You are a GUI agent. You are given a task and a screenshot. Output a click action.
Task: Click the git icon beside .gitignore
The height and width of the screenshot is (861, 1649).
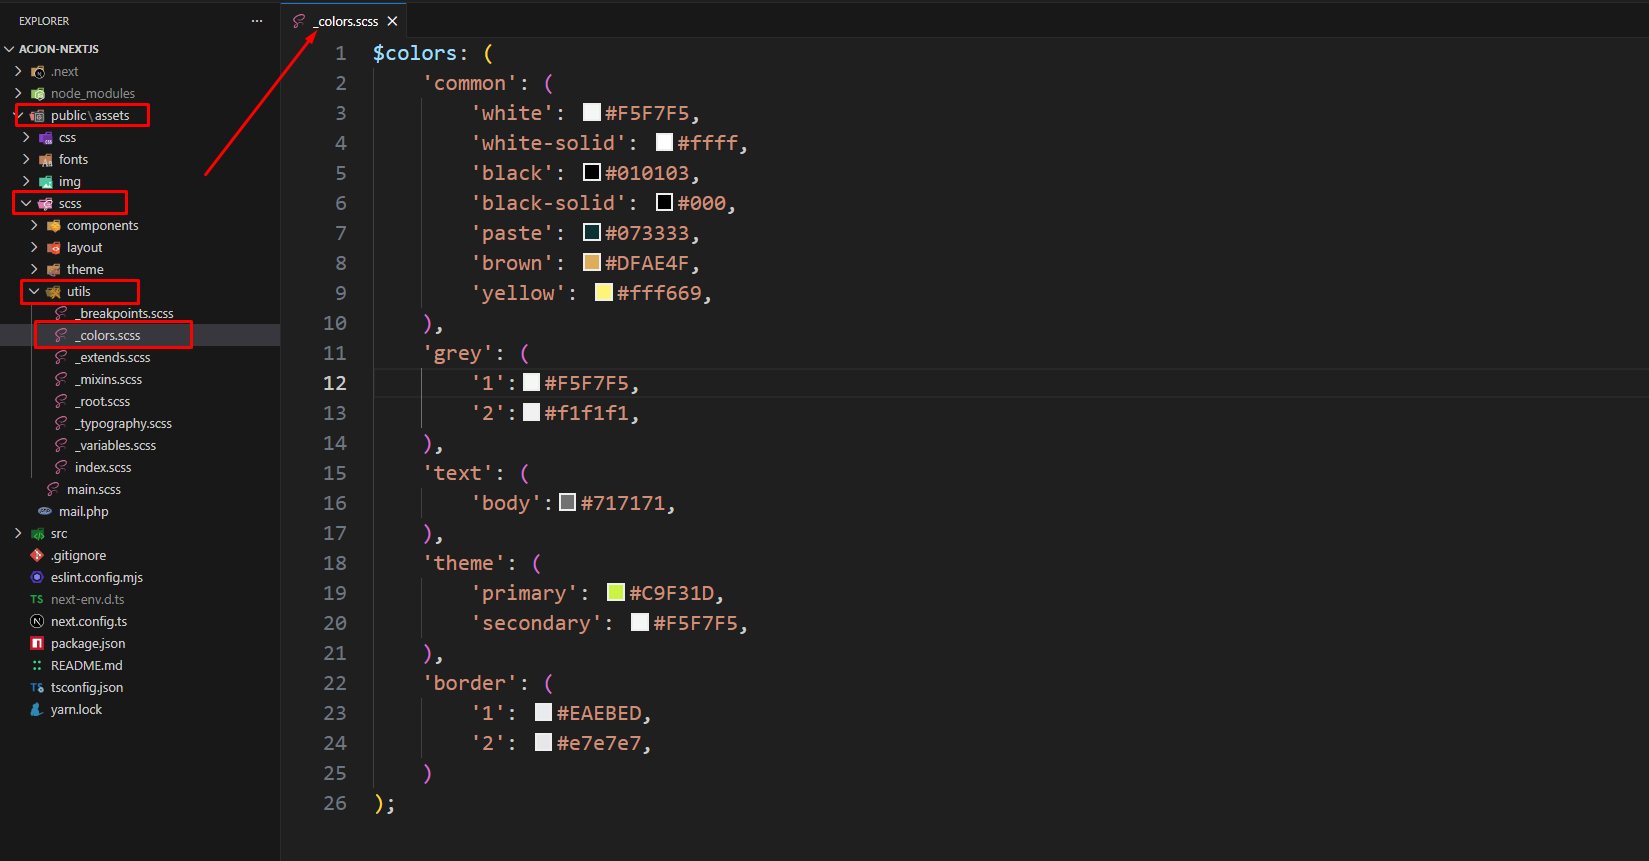coord(37,555)
